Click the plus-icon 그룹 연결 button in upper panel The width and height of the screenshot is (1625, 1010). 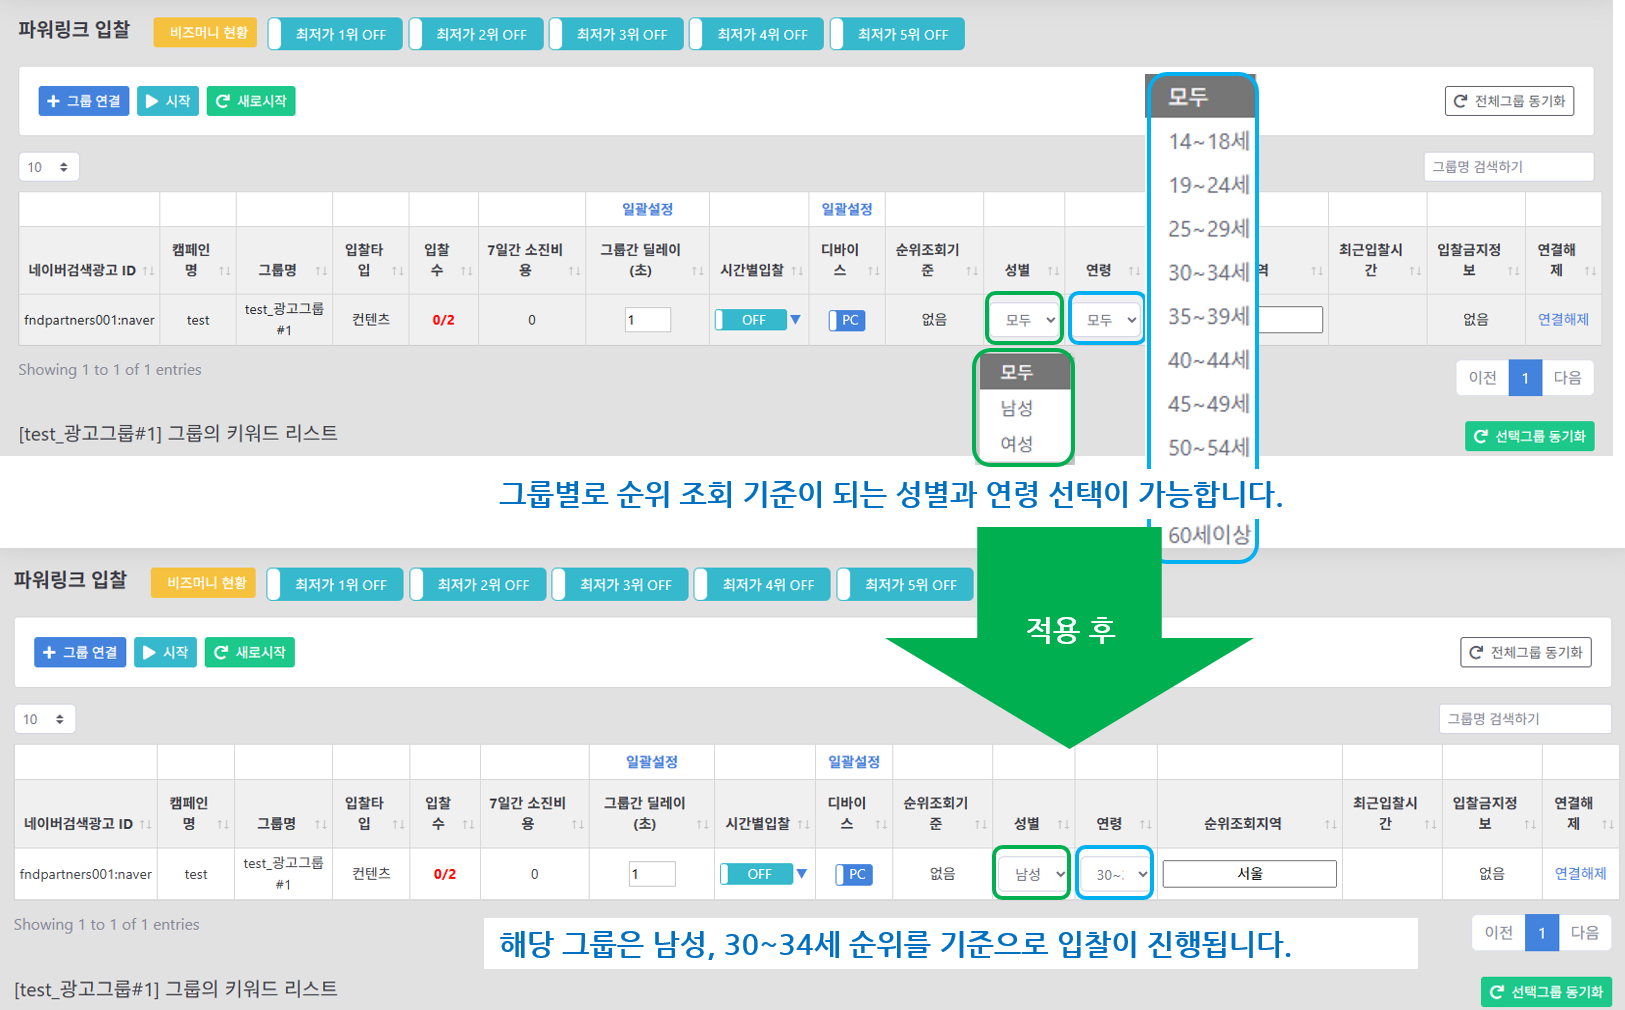coord(84,101)
